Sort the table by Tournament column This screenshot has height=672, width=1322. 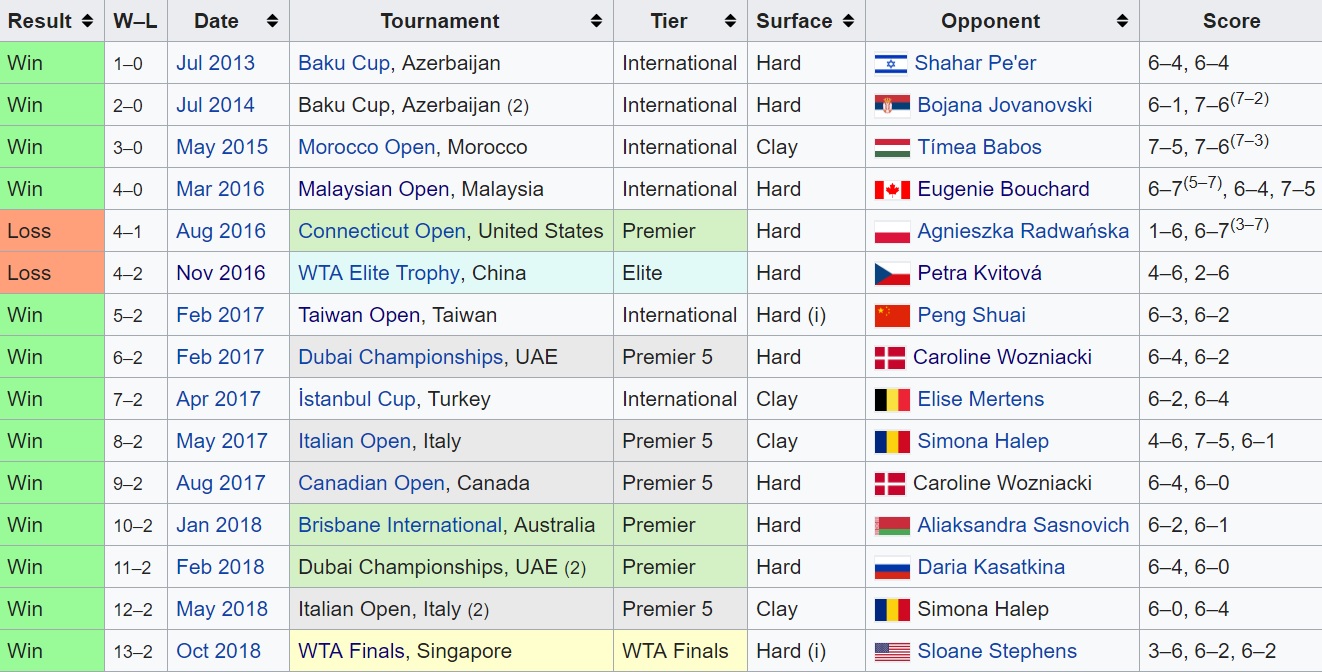[x=596, y=21]
